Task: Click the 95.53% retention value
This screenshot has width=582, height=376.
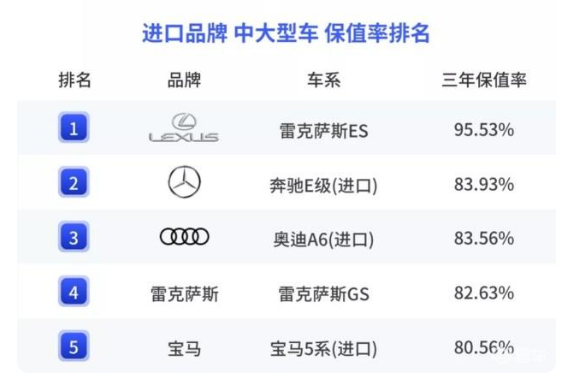Action: coord(484,130)
